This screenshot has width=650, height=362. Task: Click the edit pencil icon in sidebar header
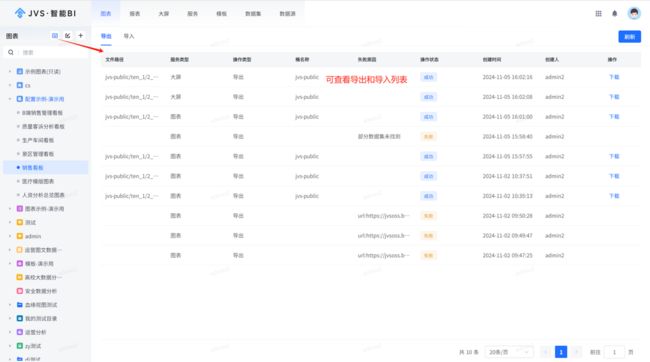[x=68, y=36]
